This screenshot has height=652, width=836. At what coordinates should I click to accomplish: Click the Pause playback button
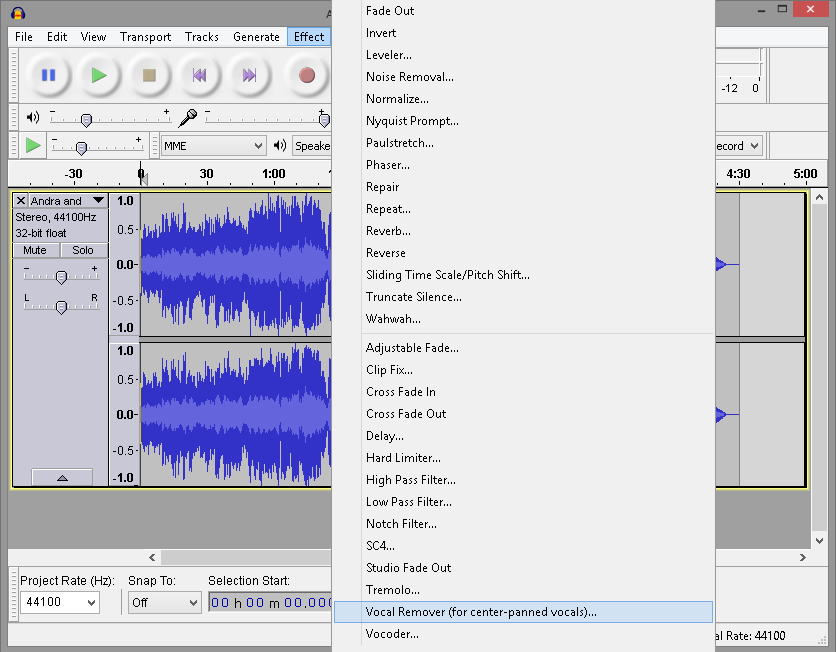pos(48,75)
